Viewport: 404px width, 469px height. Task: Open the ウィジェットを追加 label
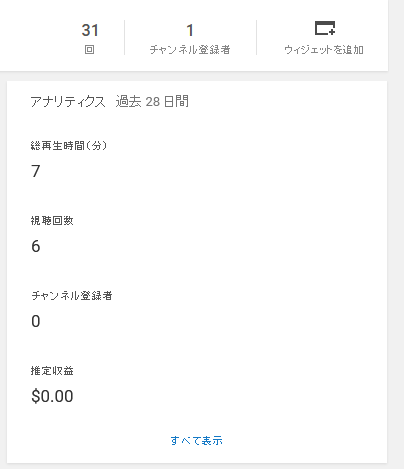coord(324,50)
